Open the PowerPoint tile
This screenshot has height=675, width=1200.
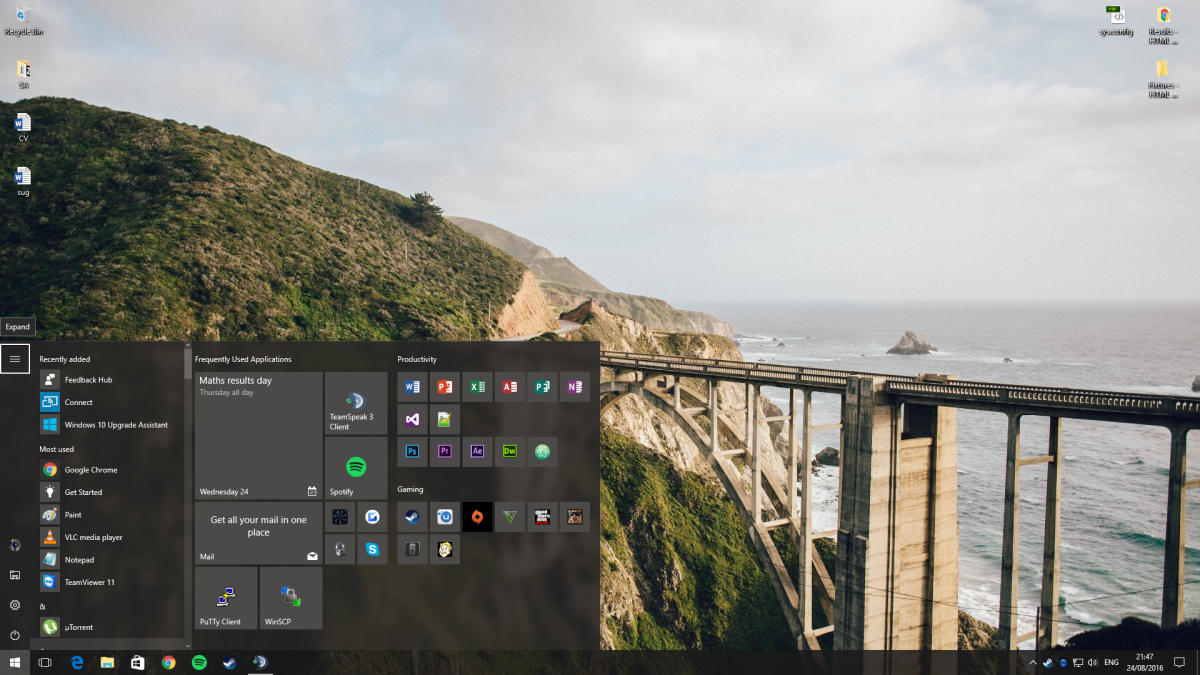point(445,387)
